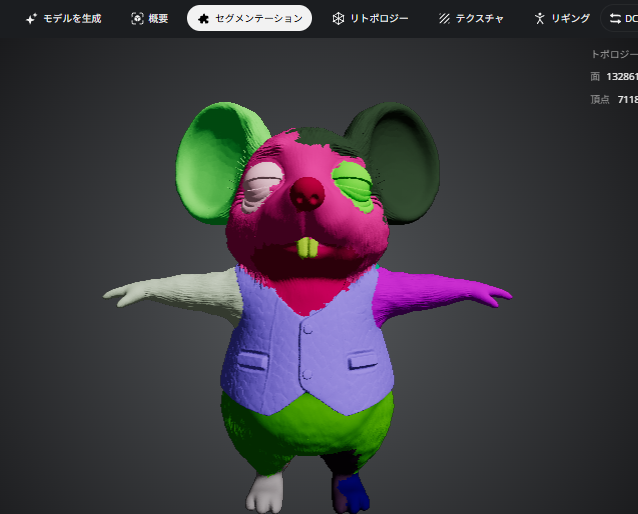Click the focus-frame icon beside 概要
The image size is (638, 514).
point(137,19)
